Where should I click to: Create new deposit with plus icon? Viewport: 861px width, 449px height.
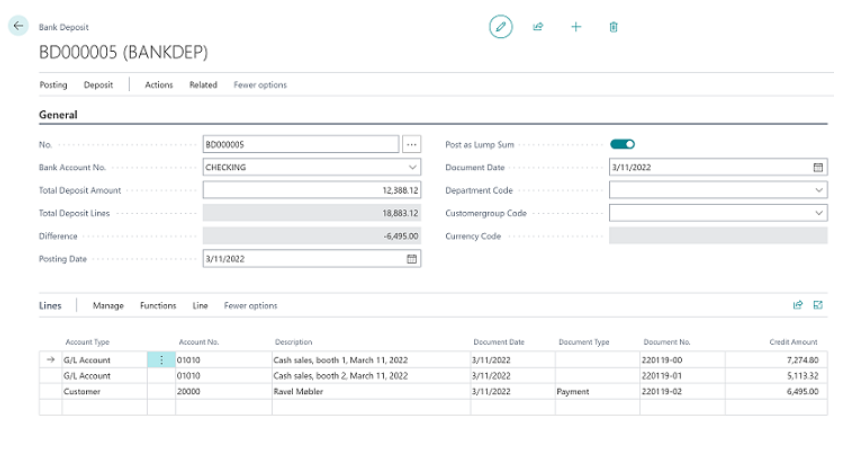pos(575,26)
